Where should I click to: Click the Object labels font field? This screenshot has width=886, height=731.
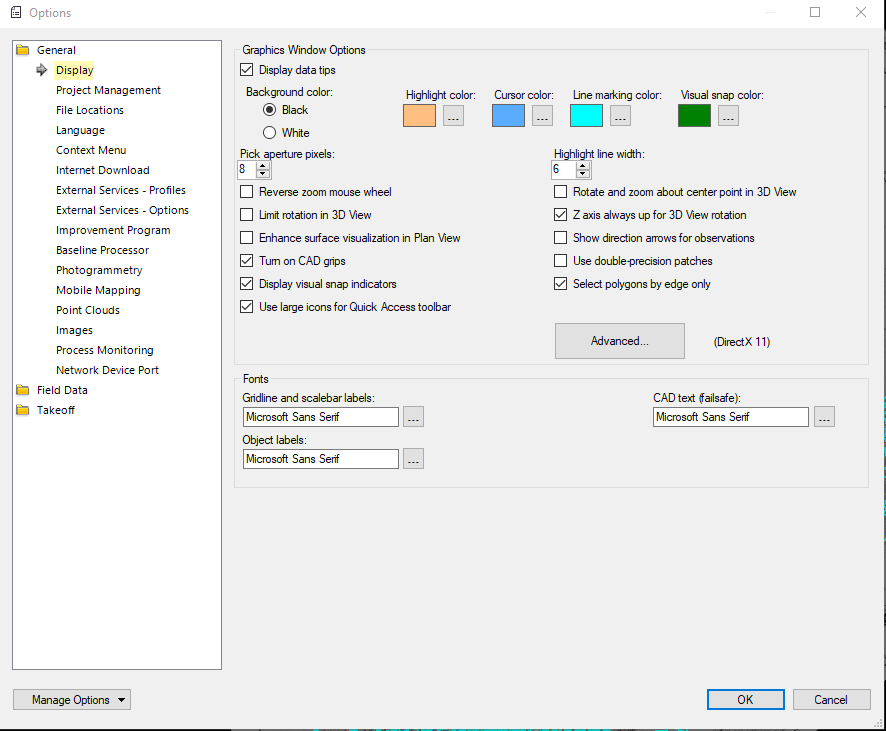click(x=321, y=459)
